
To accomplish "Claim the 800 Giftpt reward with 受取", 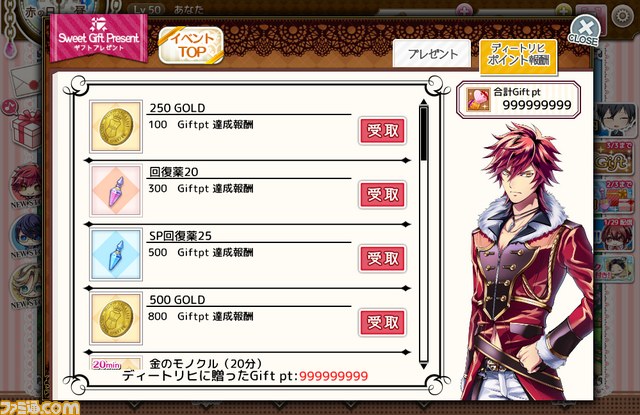I will 382,322.
